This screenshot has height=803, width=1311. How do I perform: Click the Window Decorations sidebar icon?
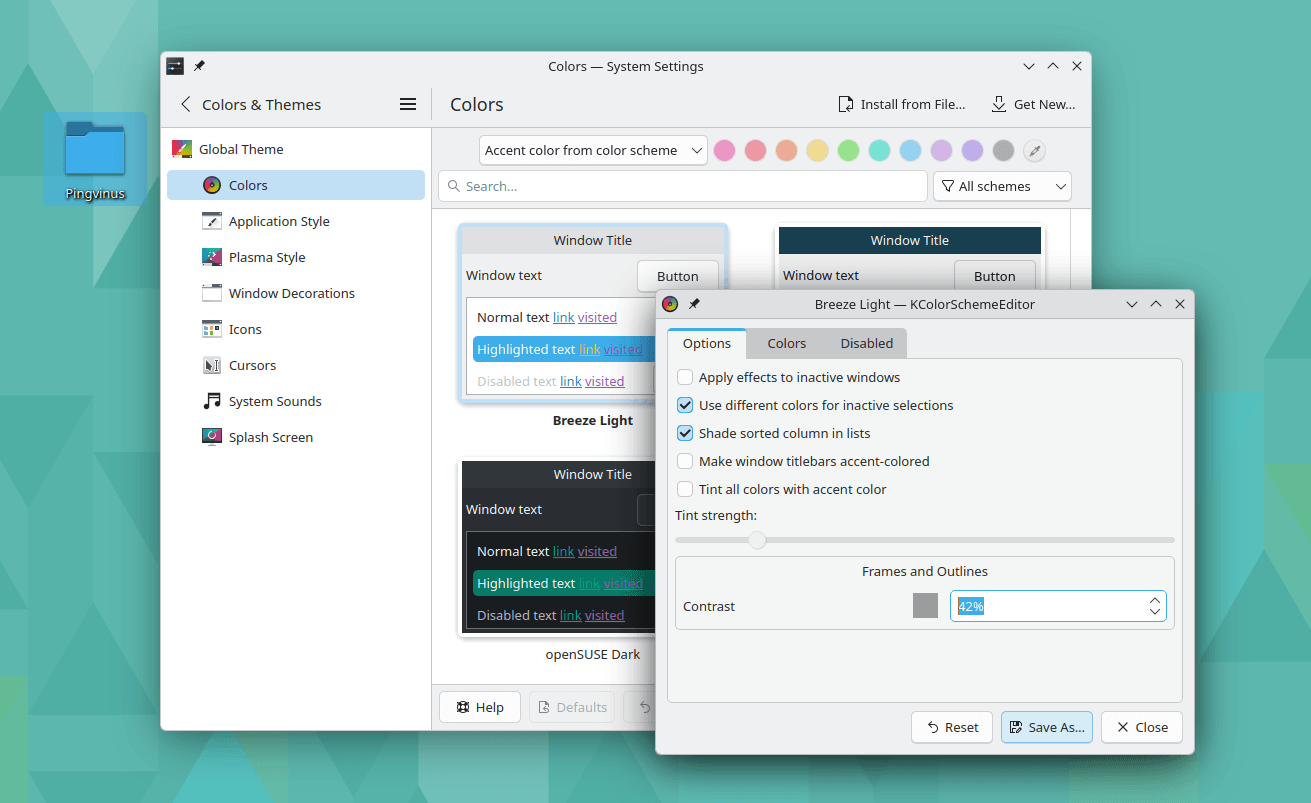(211, 293)
